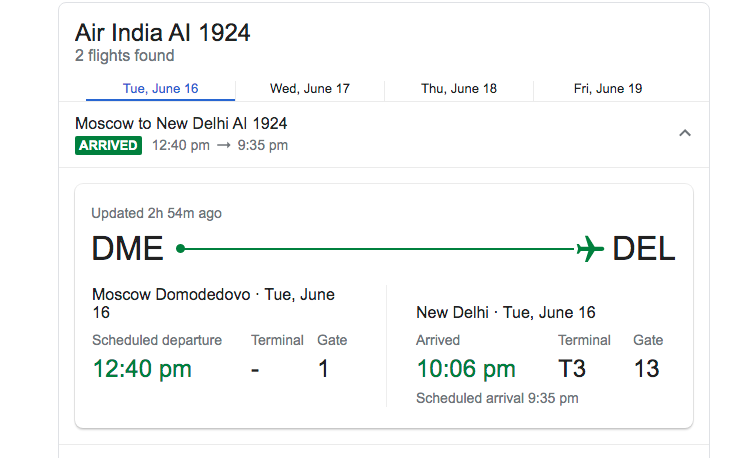The width and height of the screenshot is (730, 458).
Task: Click the green ARRIVED status badge
Action: click(x=108, y=146)
